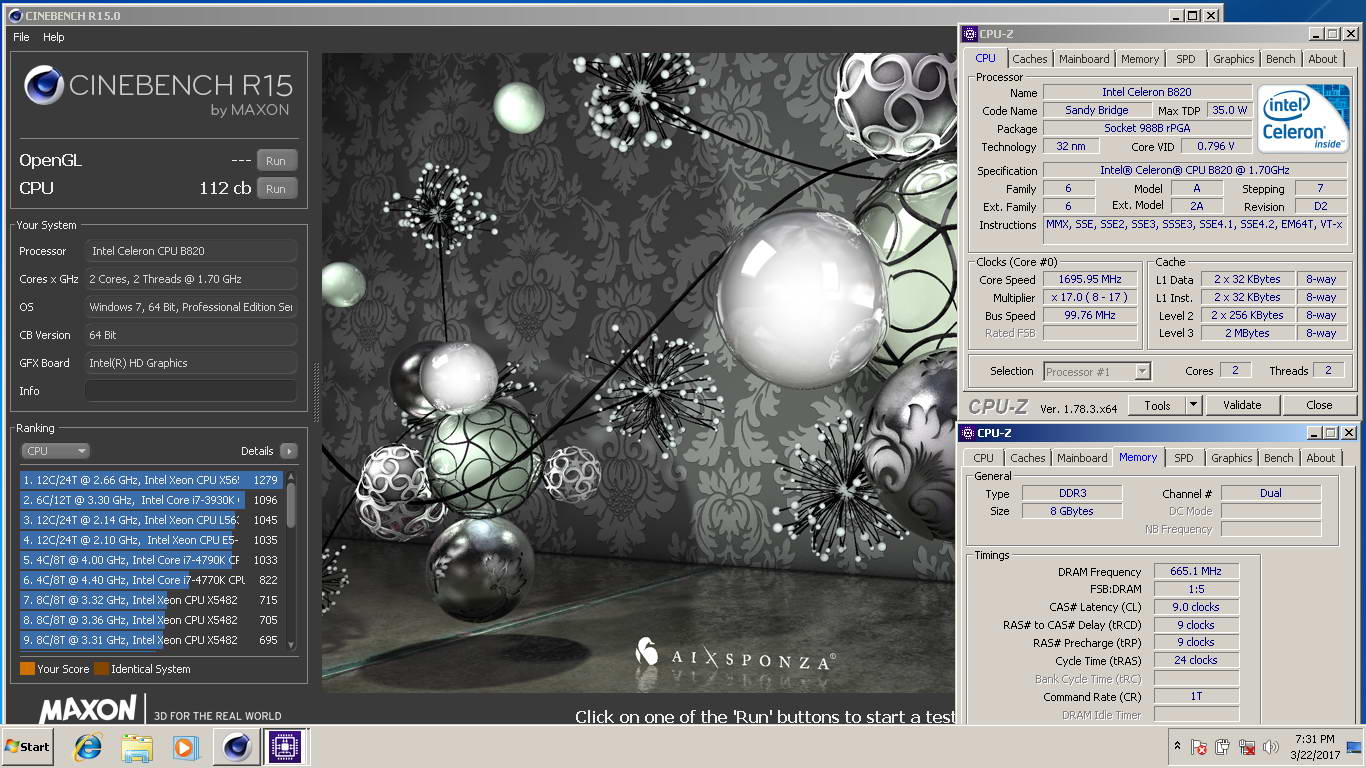Open Windows Start menu
Screen dimensions: 1366x768
click(x=27, y=747)
